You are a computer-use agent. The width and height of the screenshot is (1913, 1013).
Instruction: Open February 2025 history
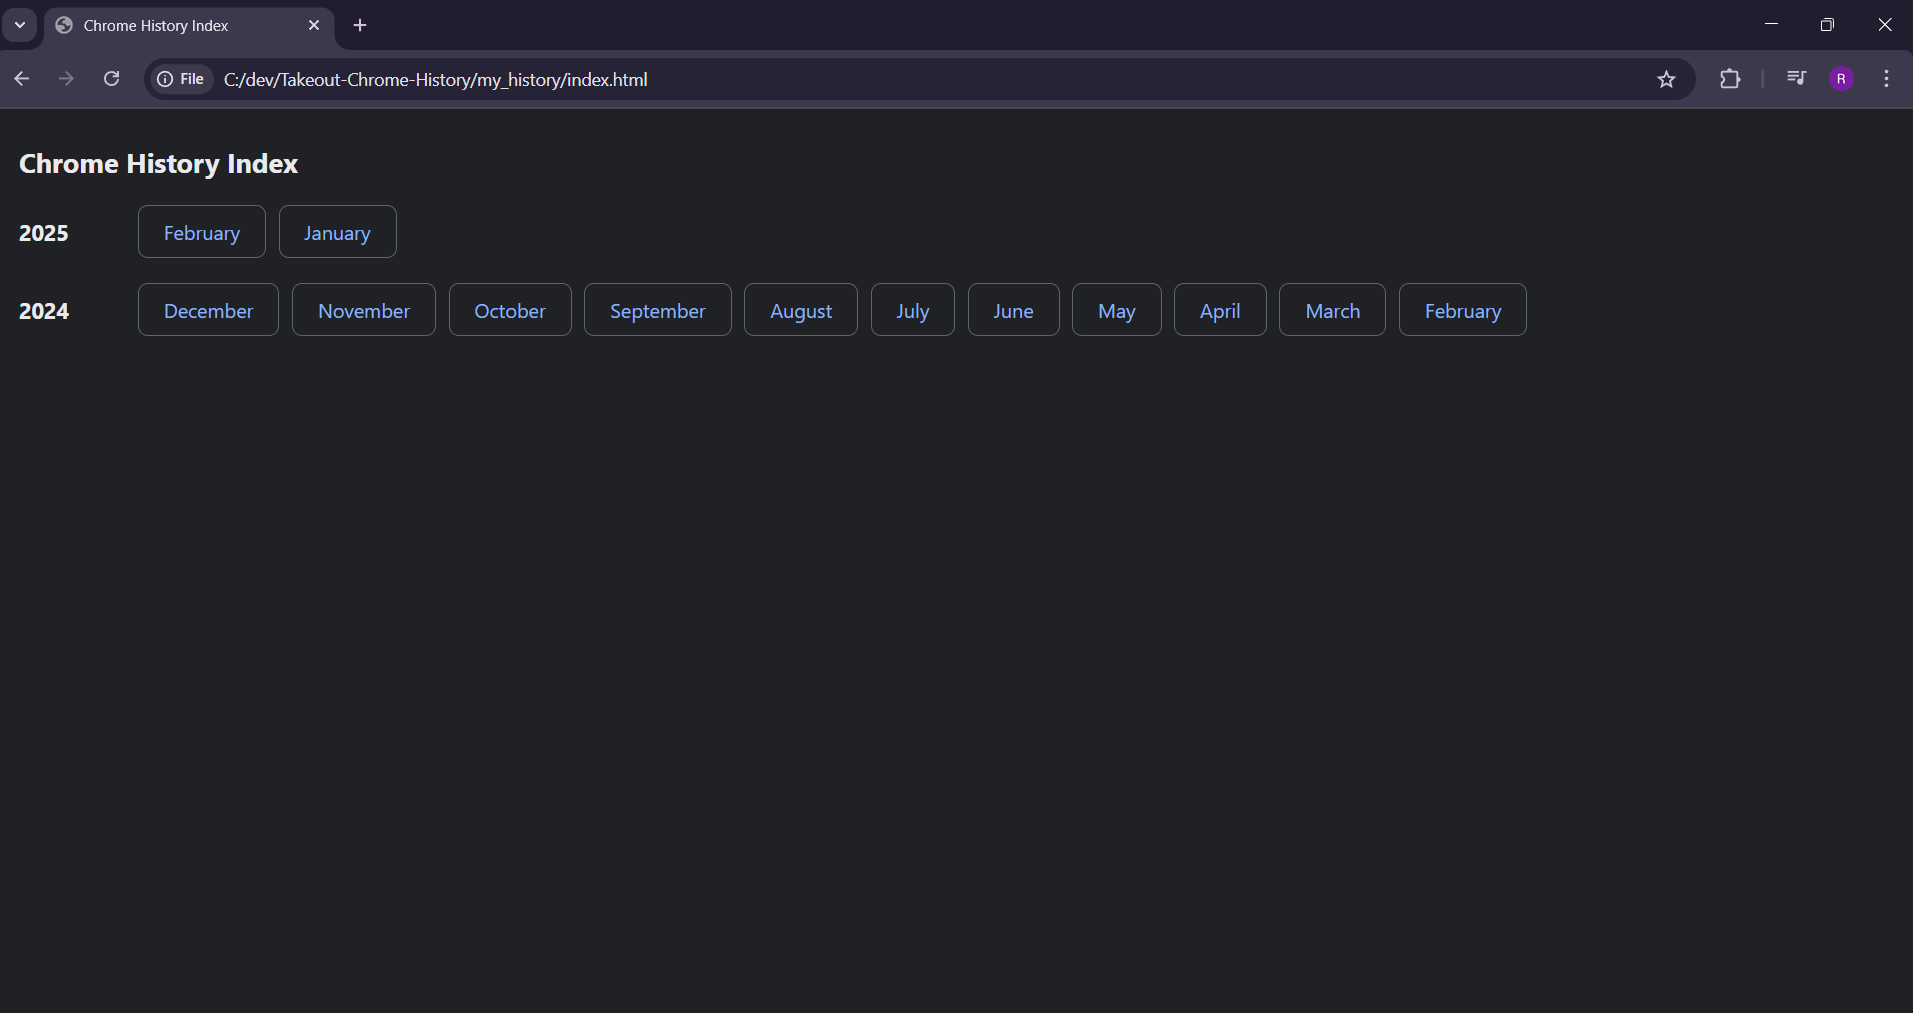point(202,232)
